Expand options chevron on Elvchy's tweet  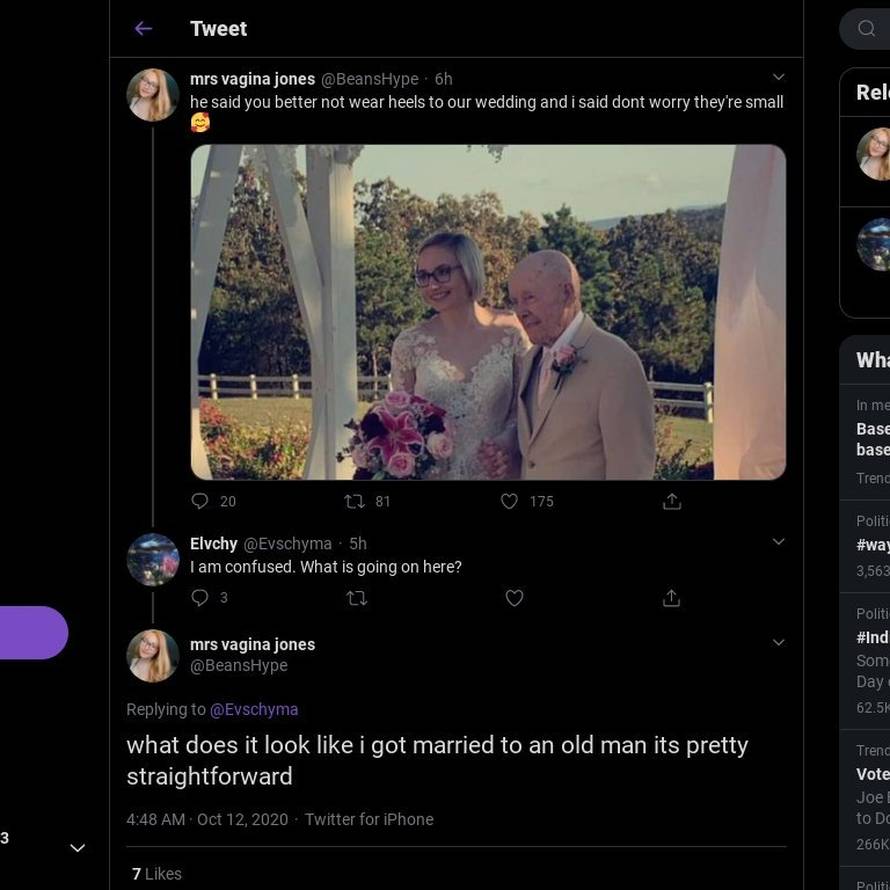pyautogui.click(x=778, y=542)
